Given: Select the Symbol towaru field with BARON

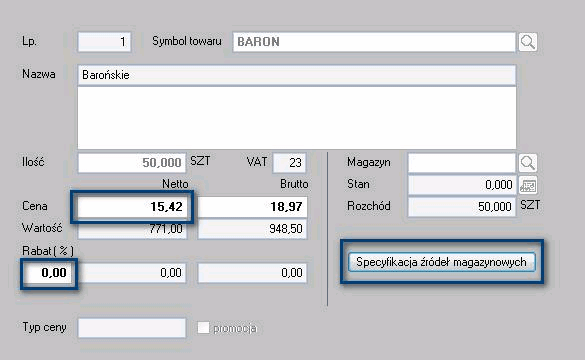Looking at the screenshot, I should tap(374, 42).
